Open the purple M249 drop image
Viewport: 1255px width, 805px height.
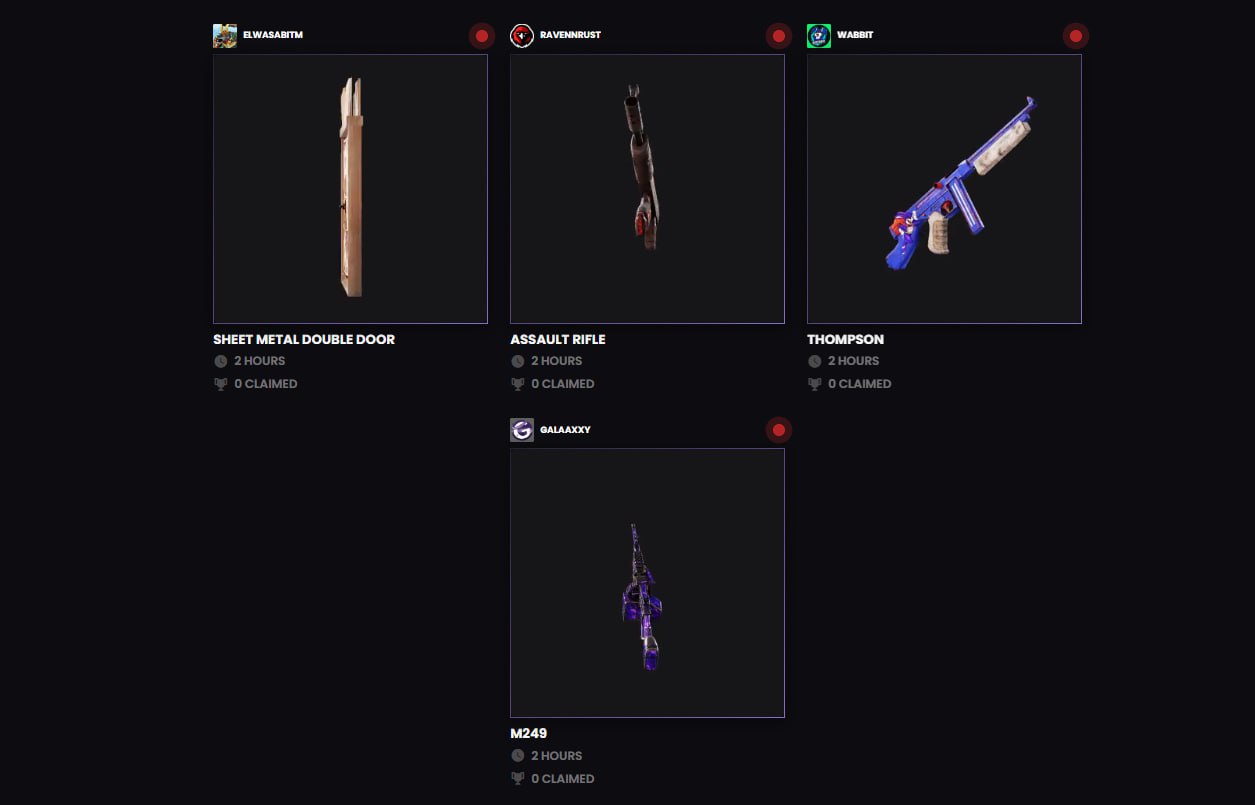(x=647, y=583)
